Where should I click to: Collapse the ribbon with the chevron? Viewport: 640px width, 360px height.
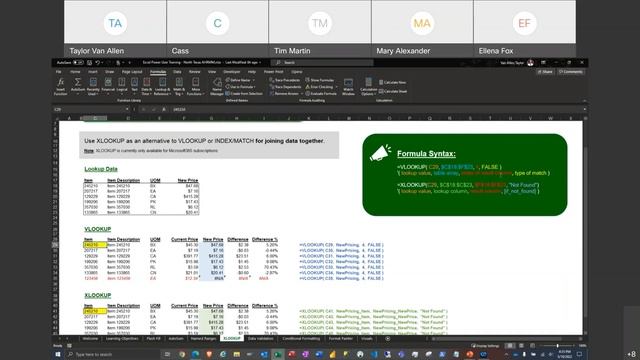pos(584,100)
